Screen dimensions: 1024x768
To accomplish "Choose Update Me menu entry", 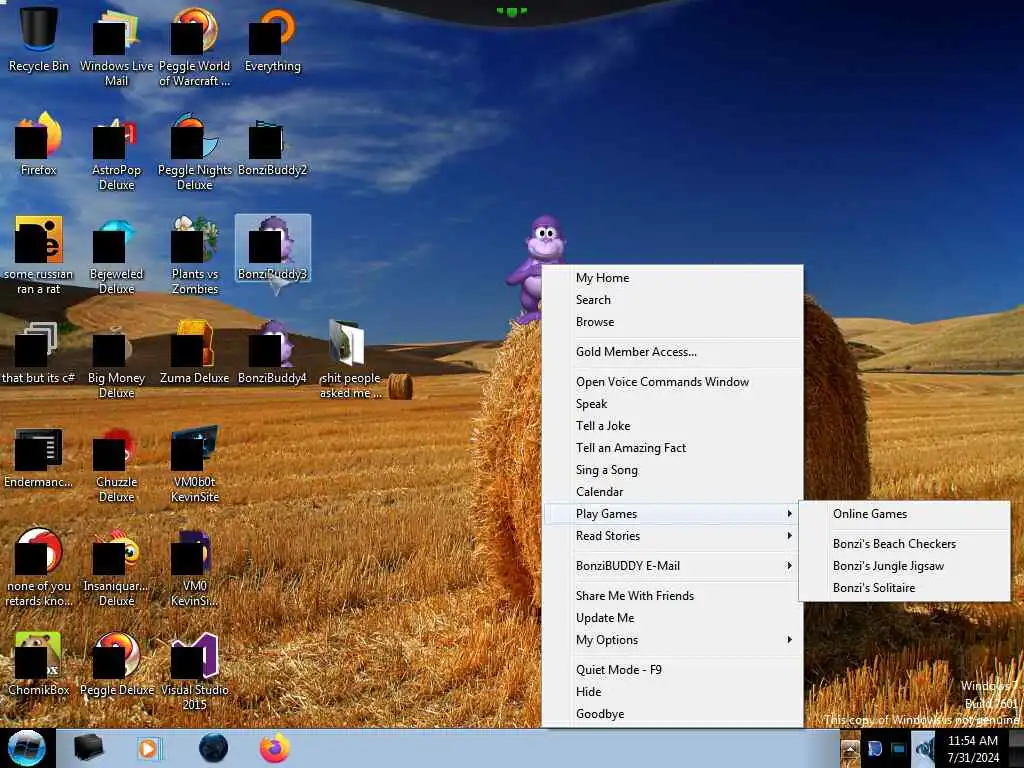I will click(673, 618).
